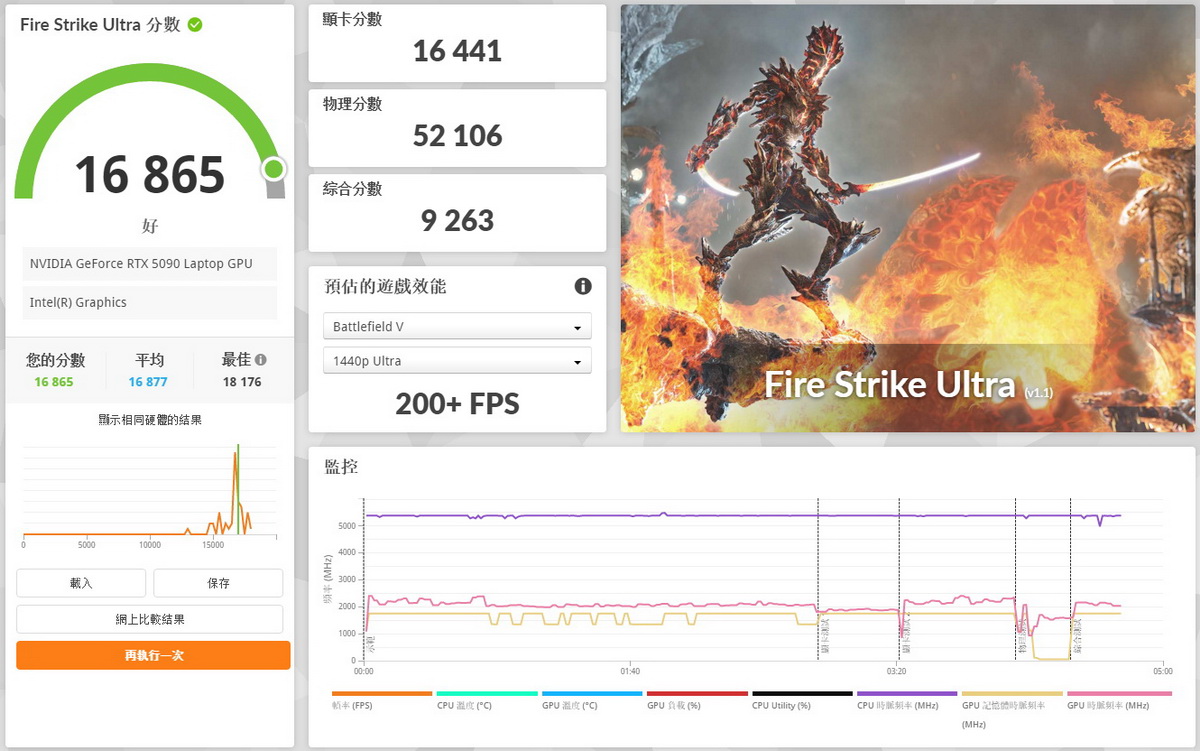1200x751 pixels.
Task: Click the 載入 button
Action: click(x=81, y=583)
